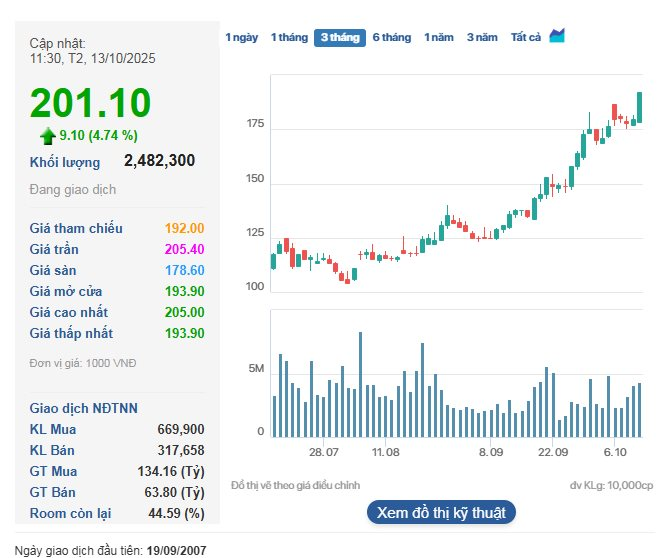Click the chart type icon beside Tất cả
669x558 pixels.
(557, 36)
